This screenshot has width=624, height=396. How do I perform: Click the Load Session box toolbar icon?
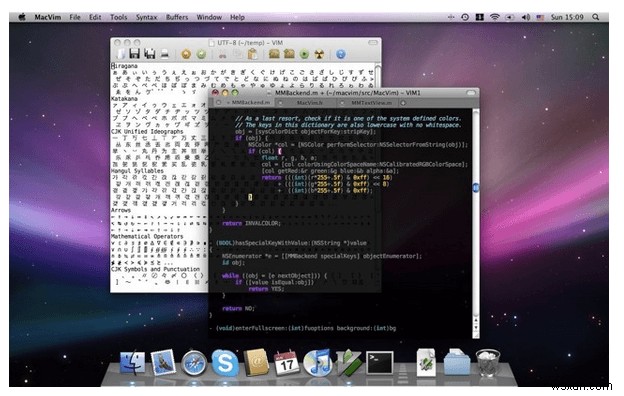click(x=274, y=54)
